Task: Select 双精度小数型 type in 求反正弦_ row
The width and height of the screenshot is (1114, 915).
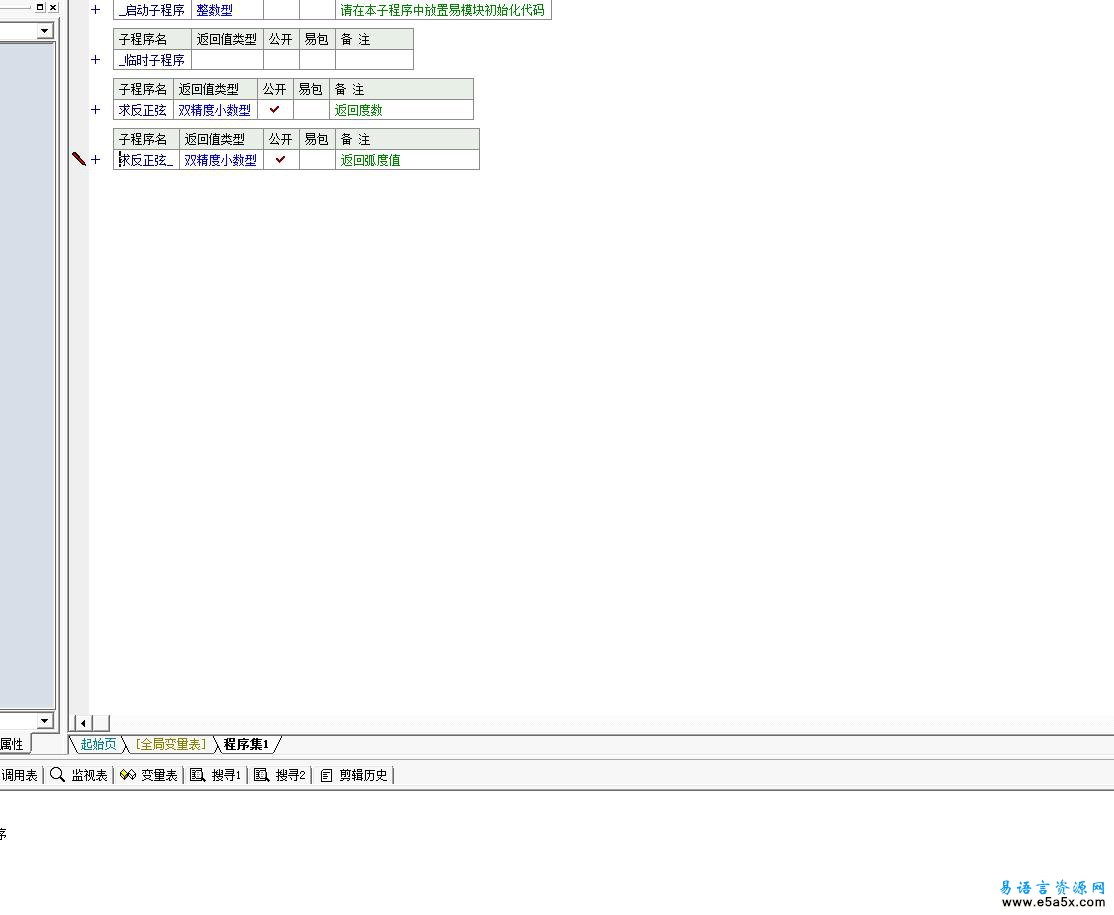Action: click(x=220, y=160)
